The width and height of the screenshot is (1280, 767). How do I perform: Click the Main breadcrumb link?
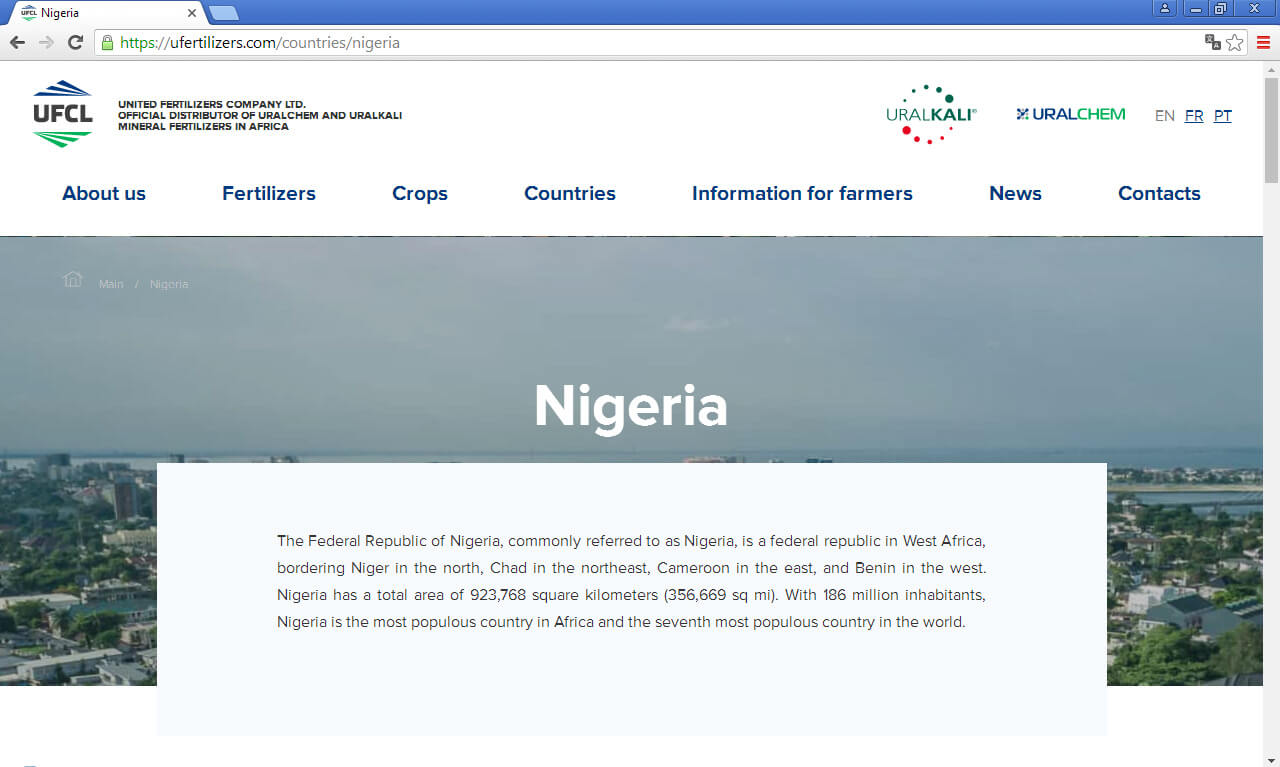[x=111, y=285]
